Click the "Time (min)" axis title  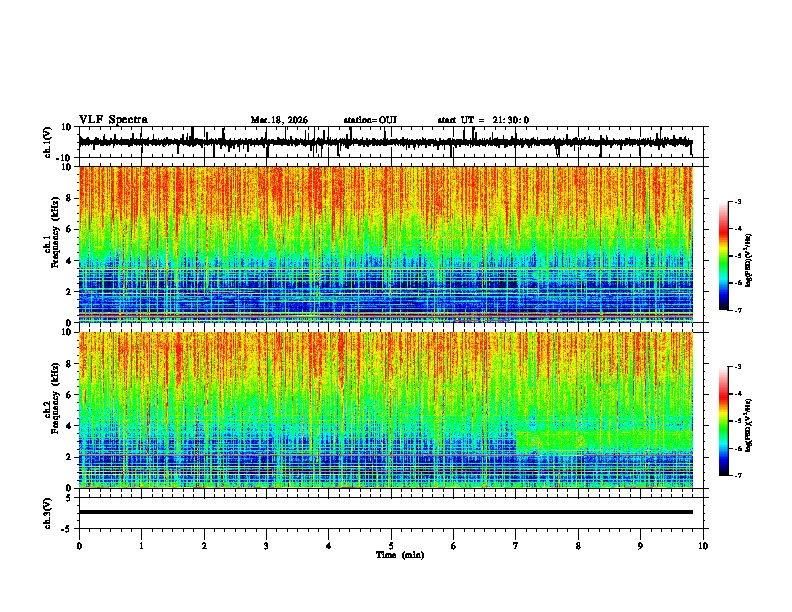[400, 555]
